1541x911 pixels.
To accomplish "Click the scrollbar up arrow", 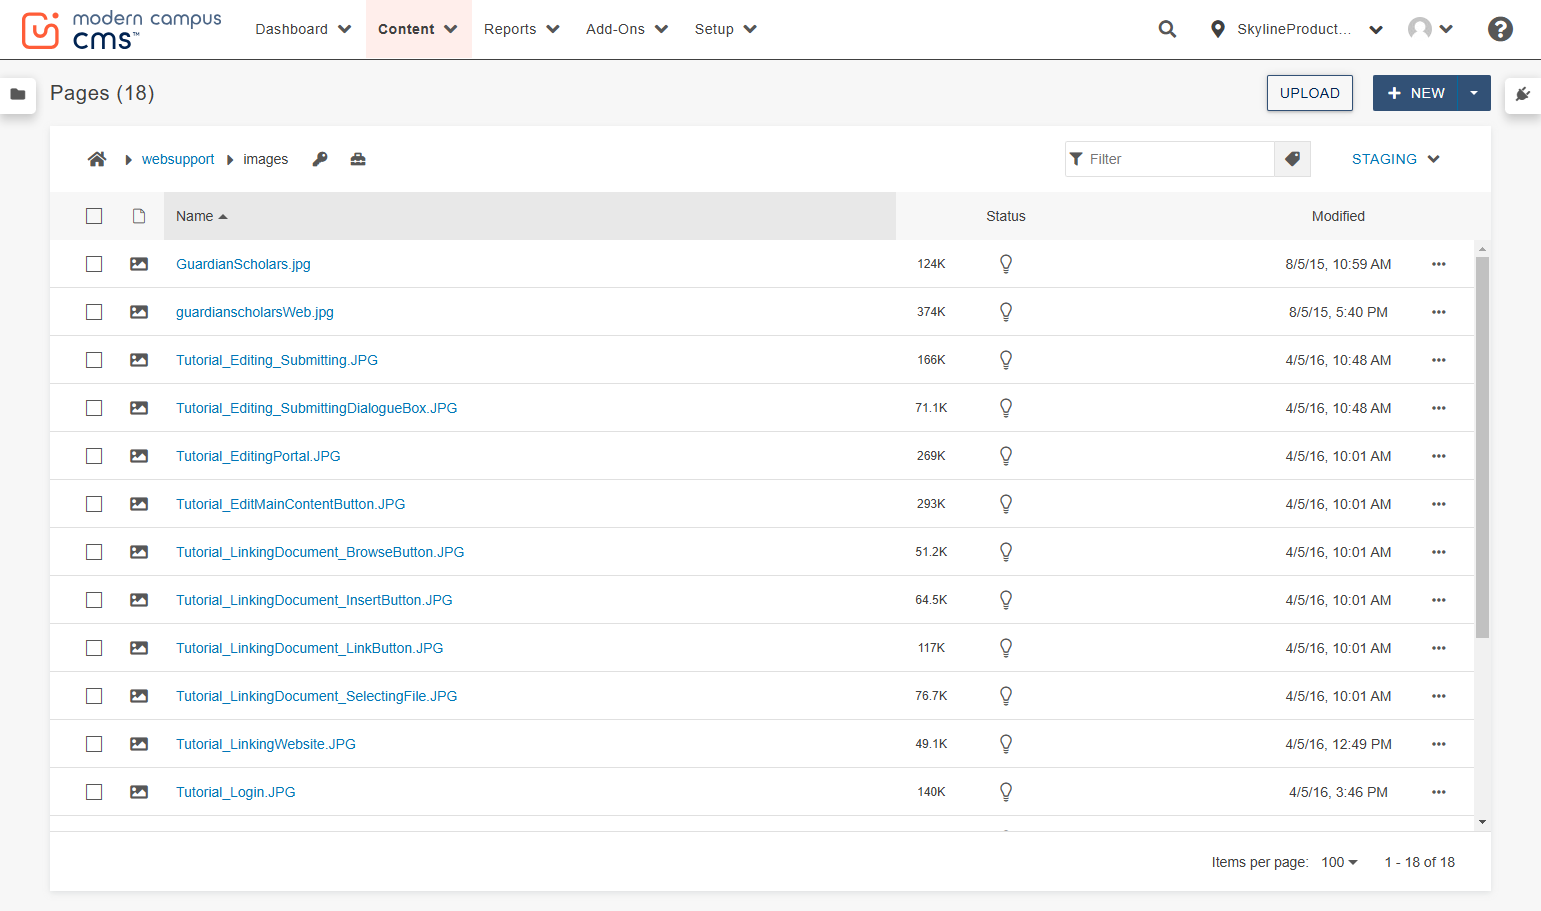I will click(x=1482, y=249).
